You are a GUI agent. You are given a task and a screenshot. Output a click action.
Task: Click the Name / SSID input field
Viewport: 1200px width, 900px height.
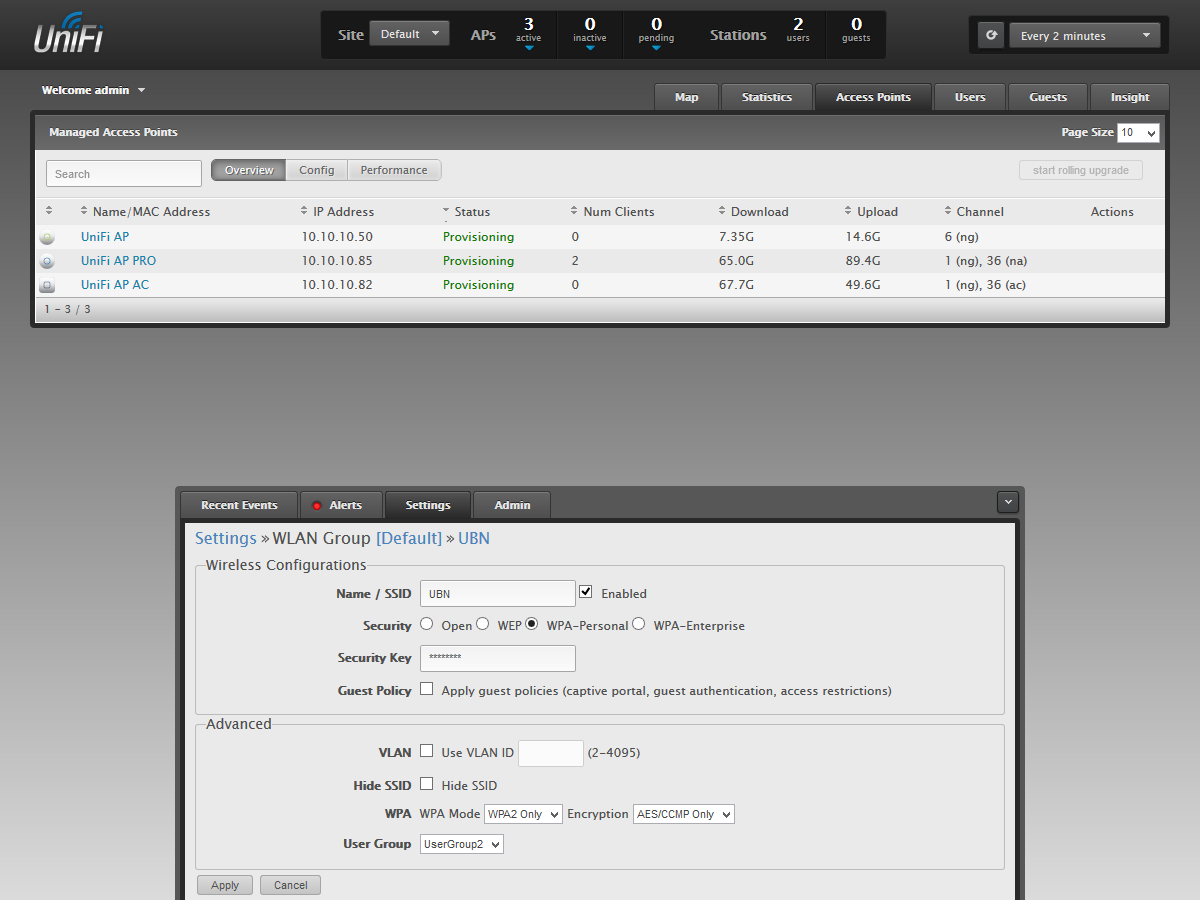(498, 593)
